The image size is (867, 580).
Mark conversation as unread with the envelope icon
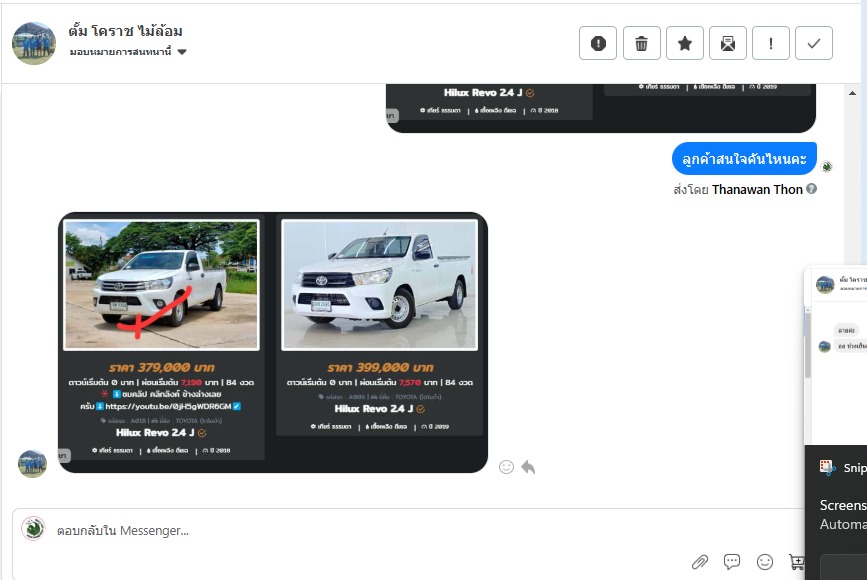728,43
